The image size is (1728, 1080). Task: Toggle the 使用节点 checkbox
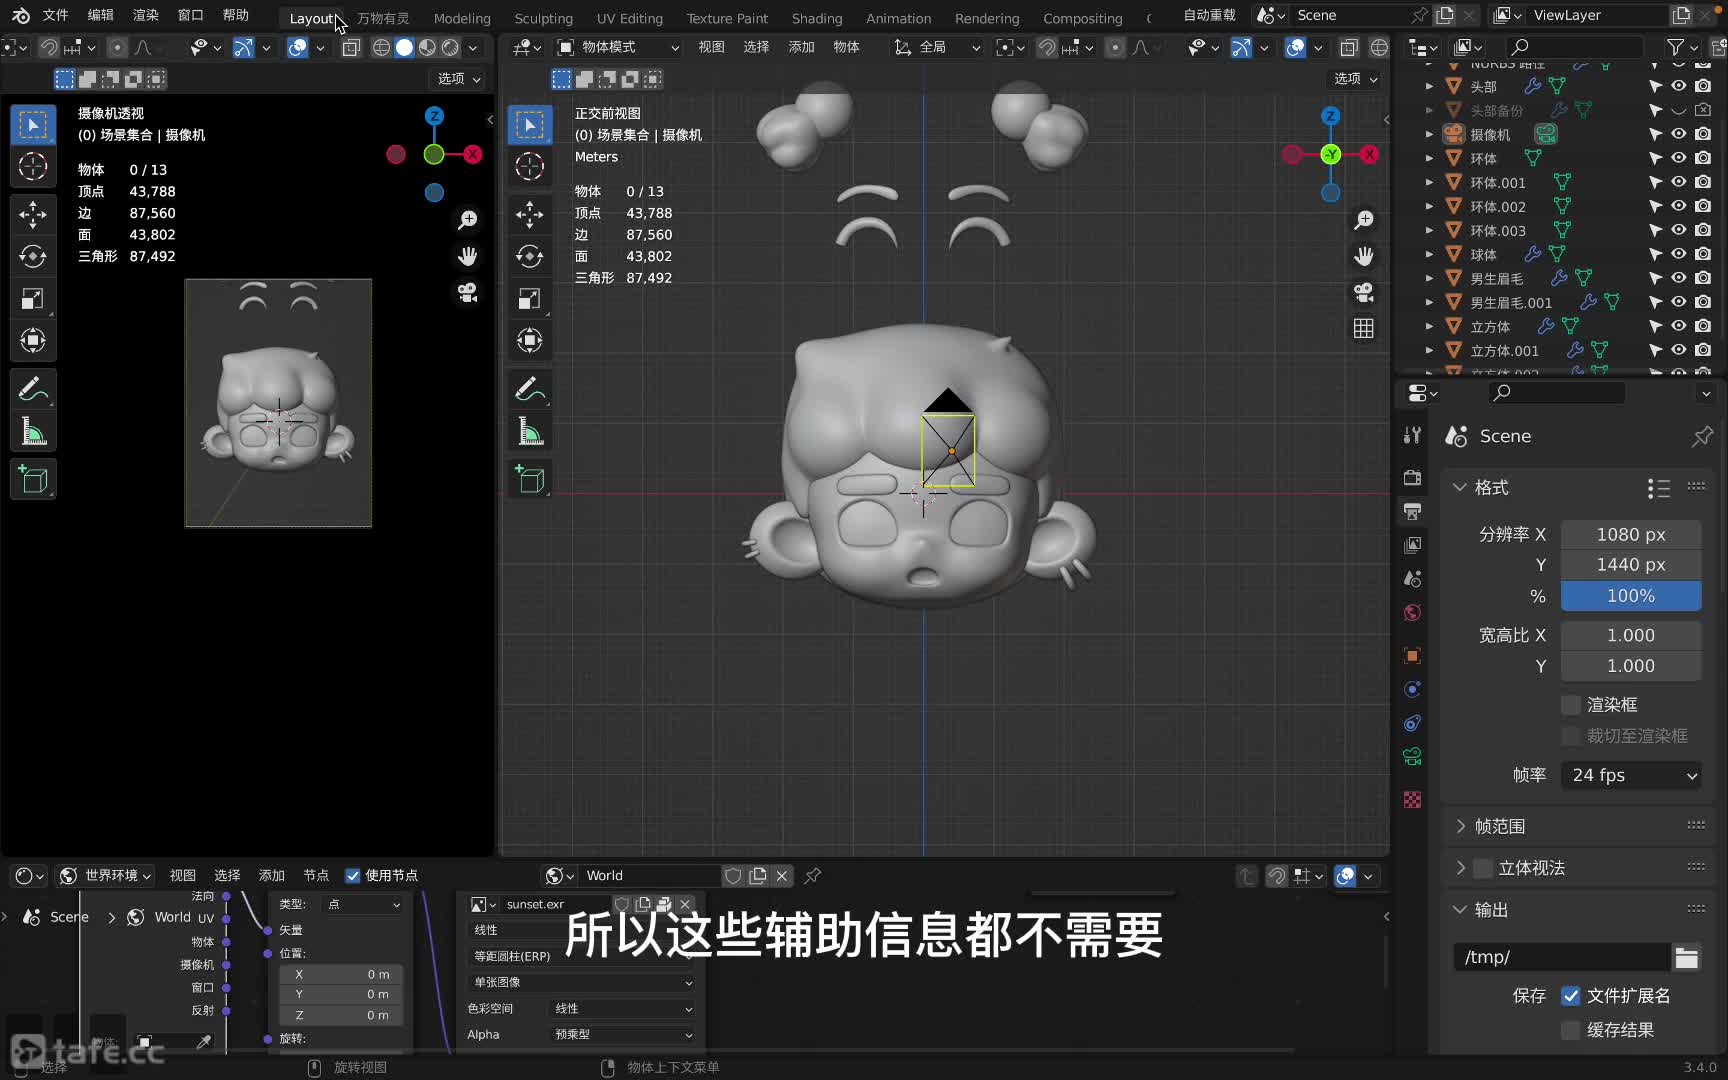[352, 876]
